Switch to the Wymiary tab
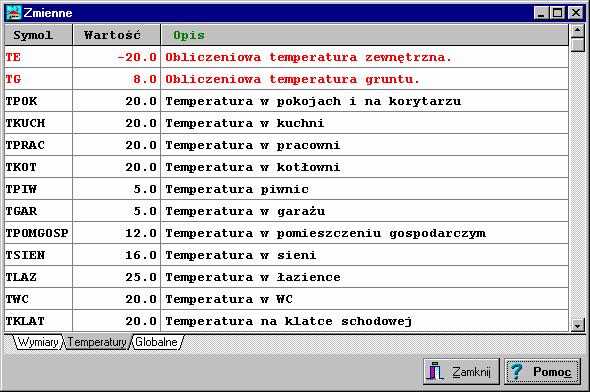Screen dimensions: 590x392 coord(38,342)
